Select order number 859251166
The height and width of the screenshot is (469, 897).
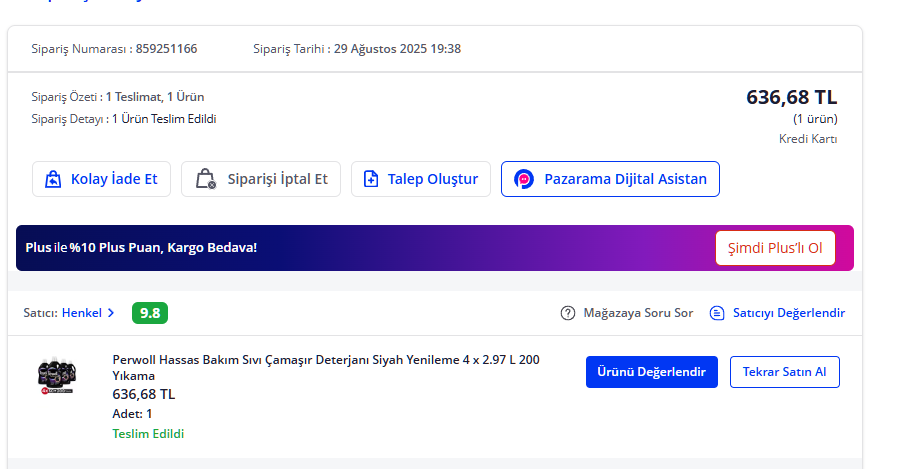tap(166, 49)
